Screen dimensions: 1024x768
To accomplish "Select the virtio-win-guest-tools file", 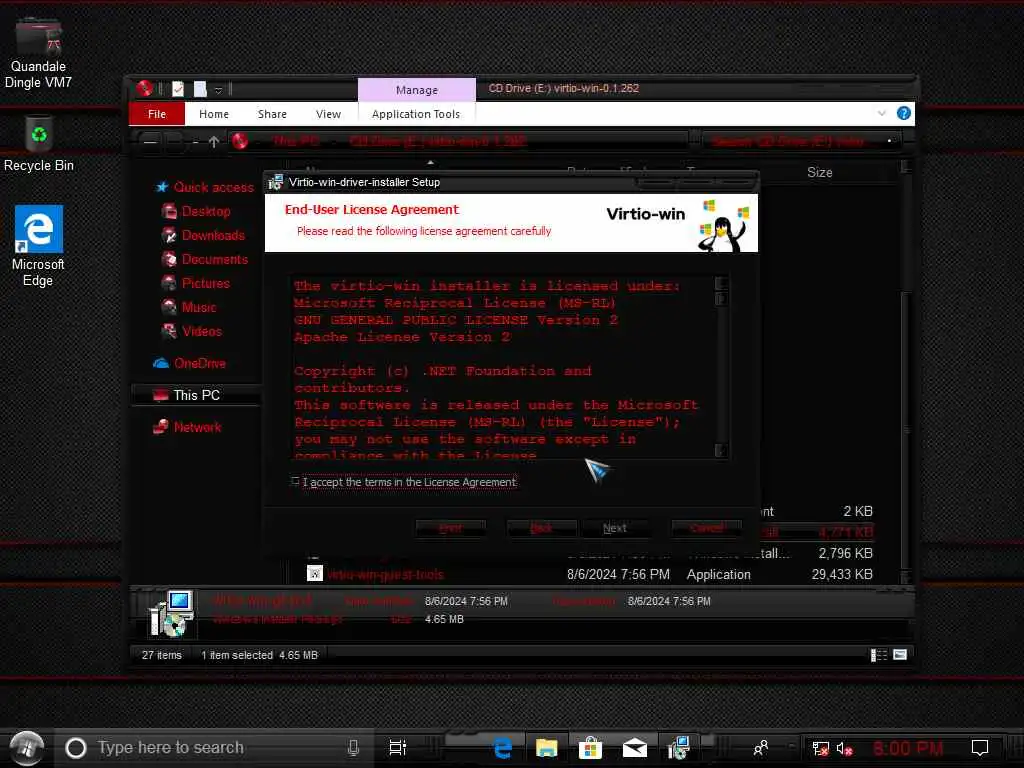I will point(385,575).
